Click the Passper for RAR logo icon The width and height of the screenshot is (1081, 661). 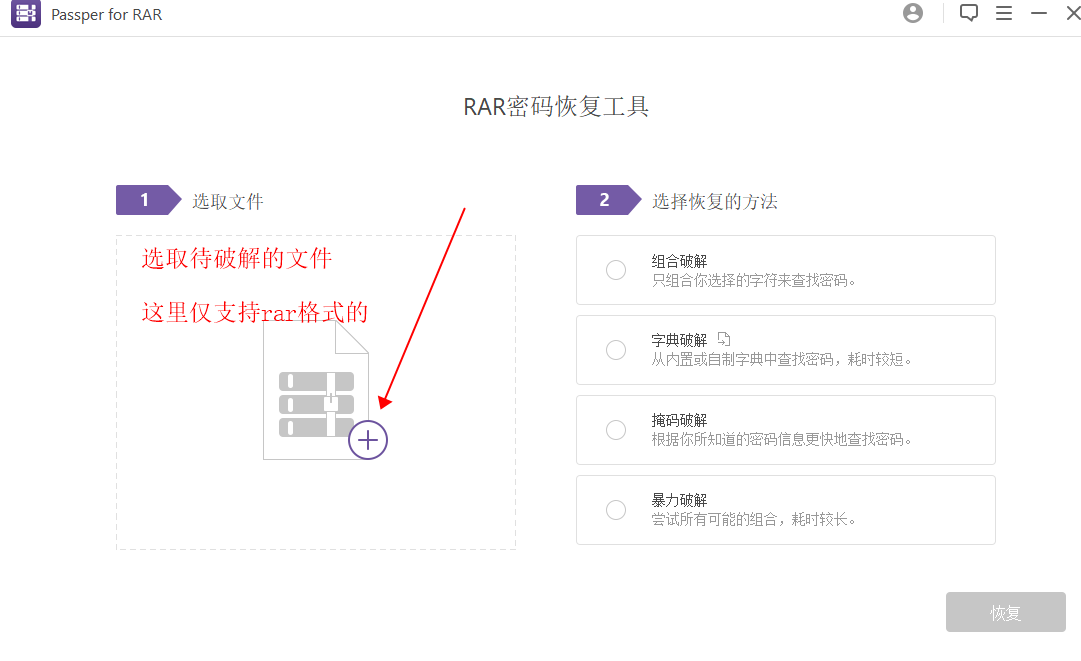(x=26, y=15)
